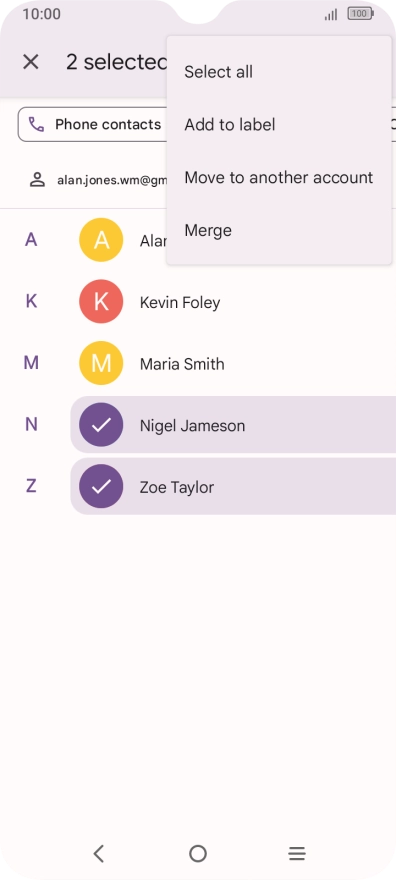Deselect Nigel Jameson's purple checkmark
Image resolution: width=396 pixels, height=880 pixels.
click(101, 425)
